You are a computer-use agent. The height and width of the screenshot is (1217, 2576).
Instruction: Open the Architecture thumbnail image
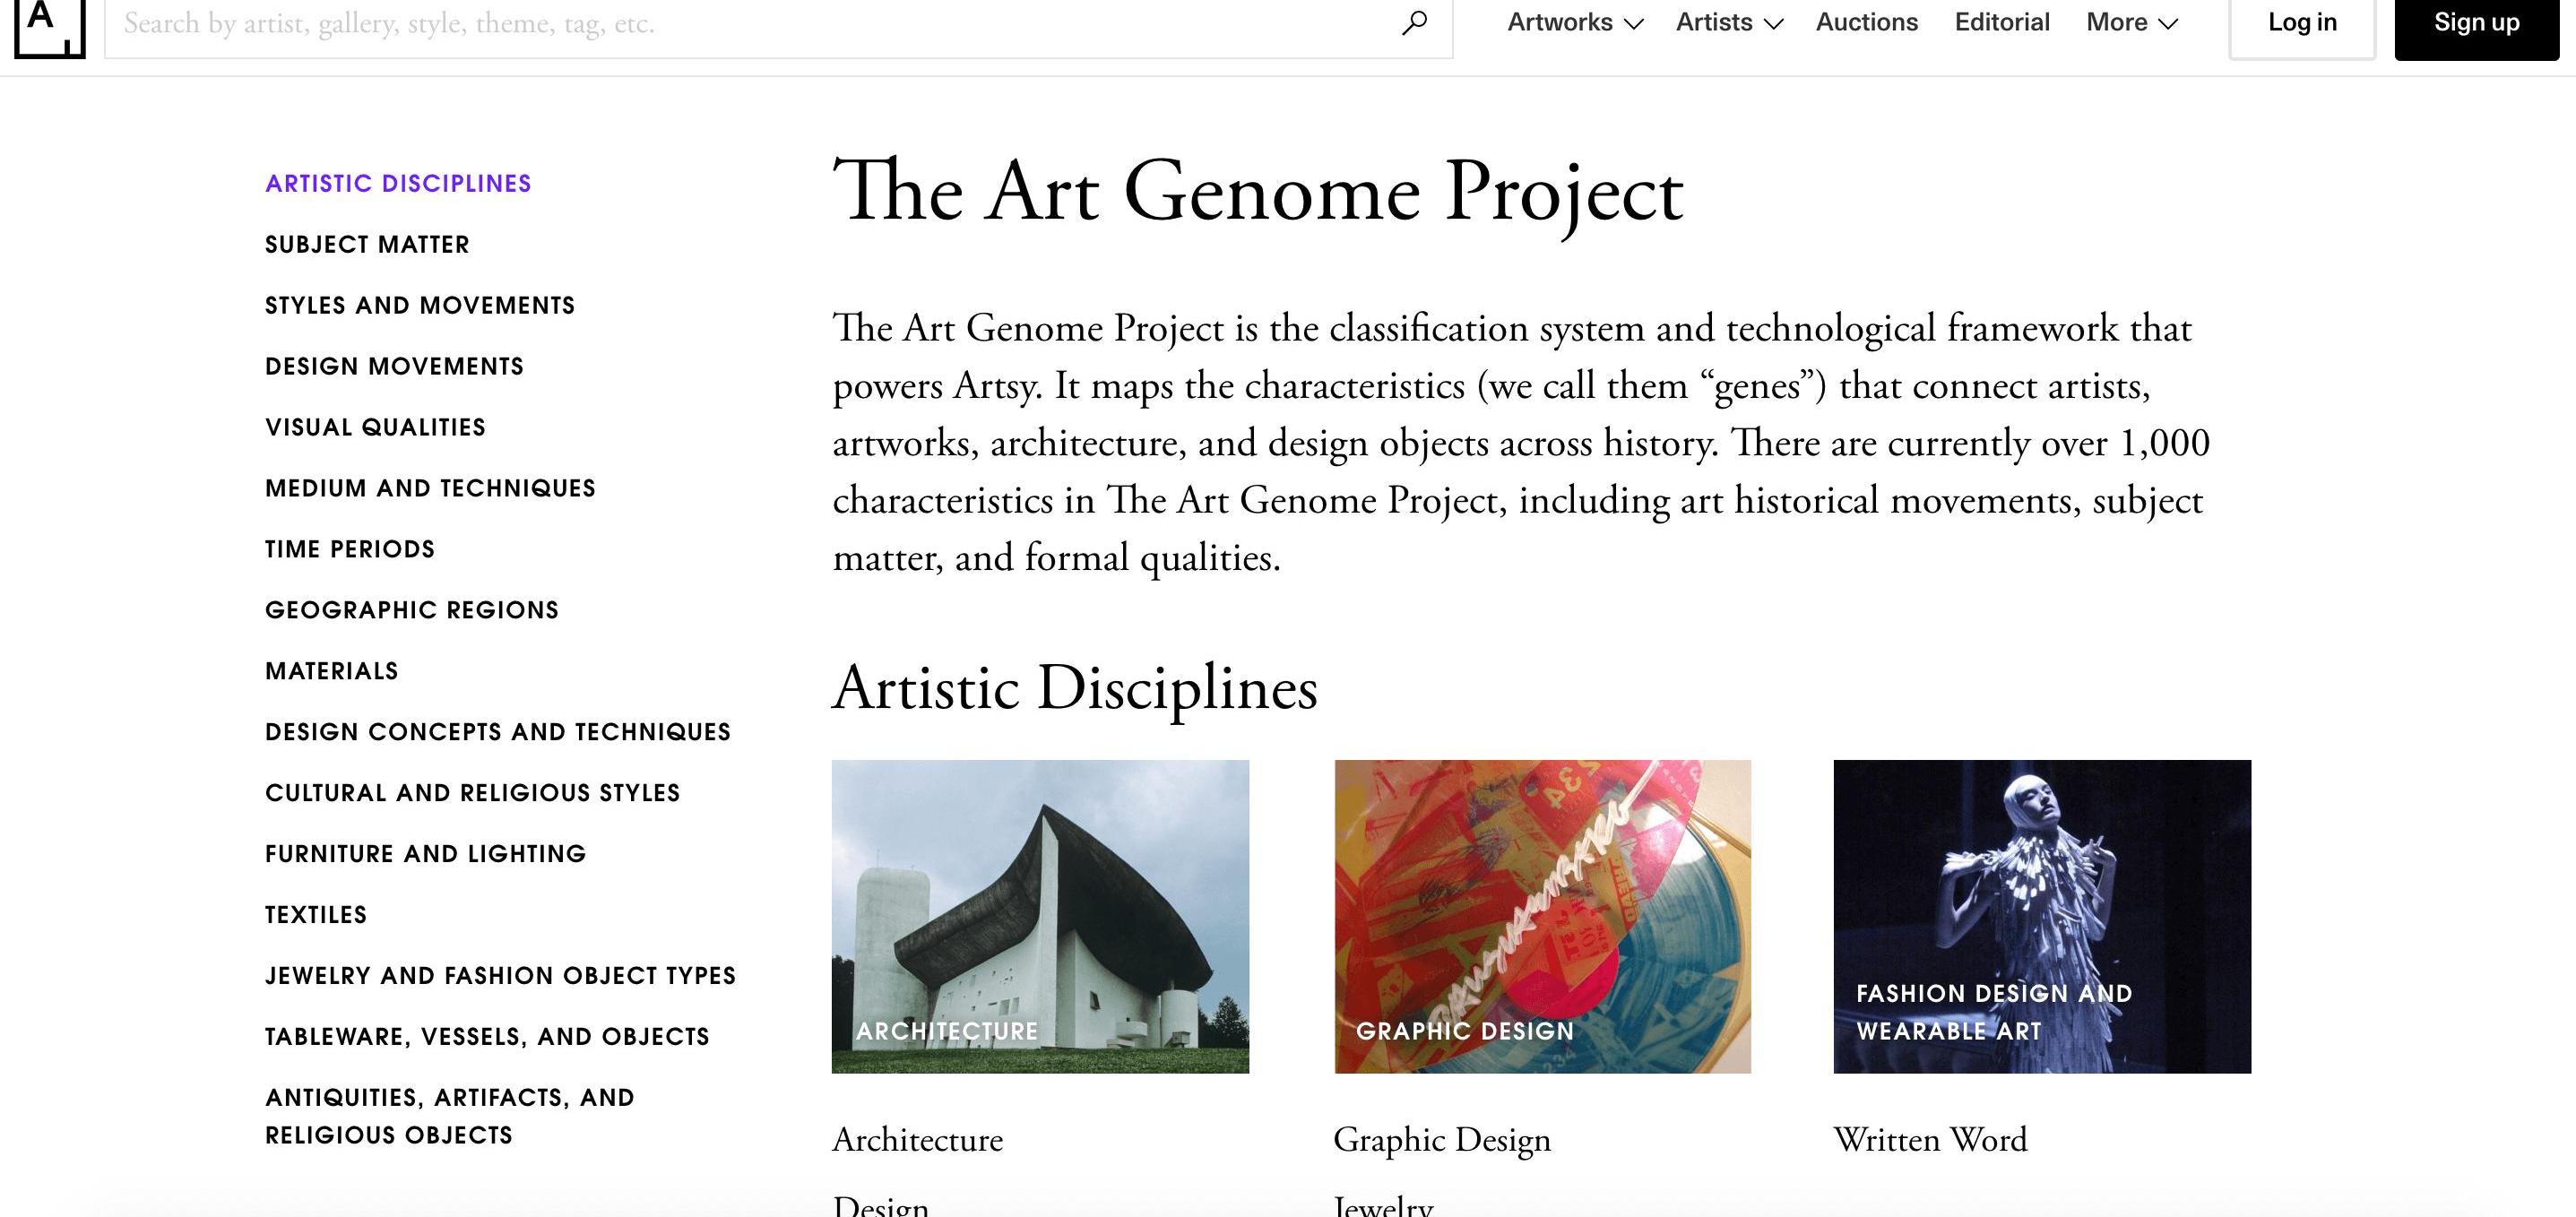1040,916
